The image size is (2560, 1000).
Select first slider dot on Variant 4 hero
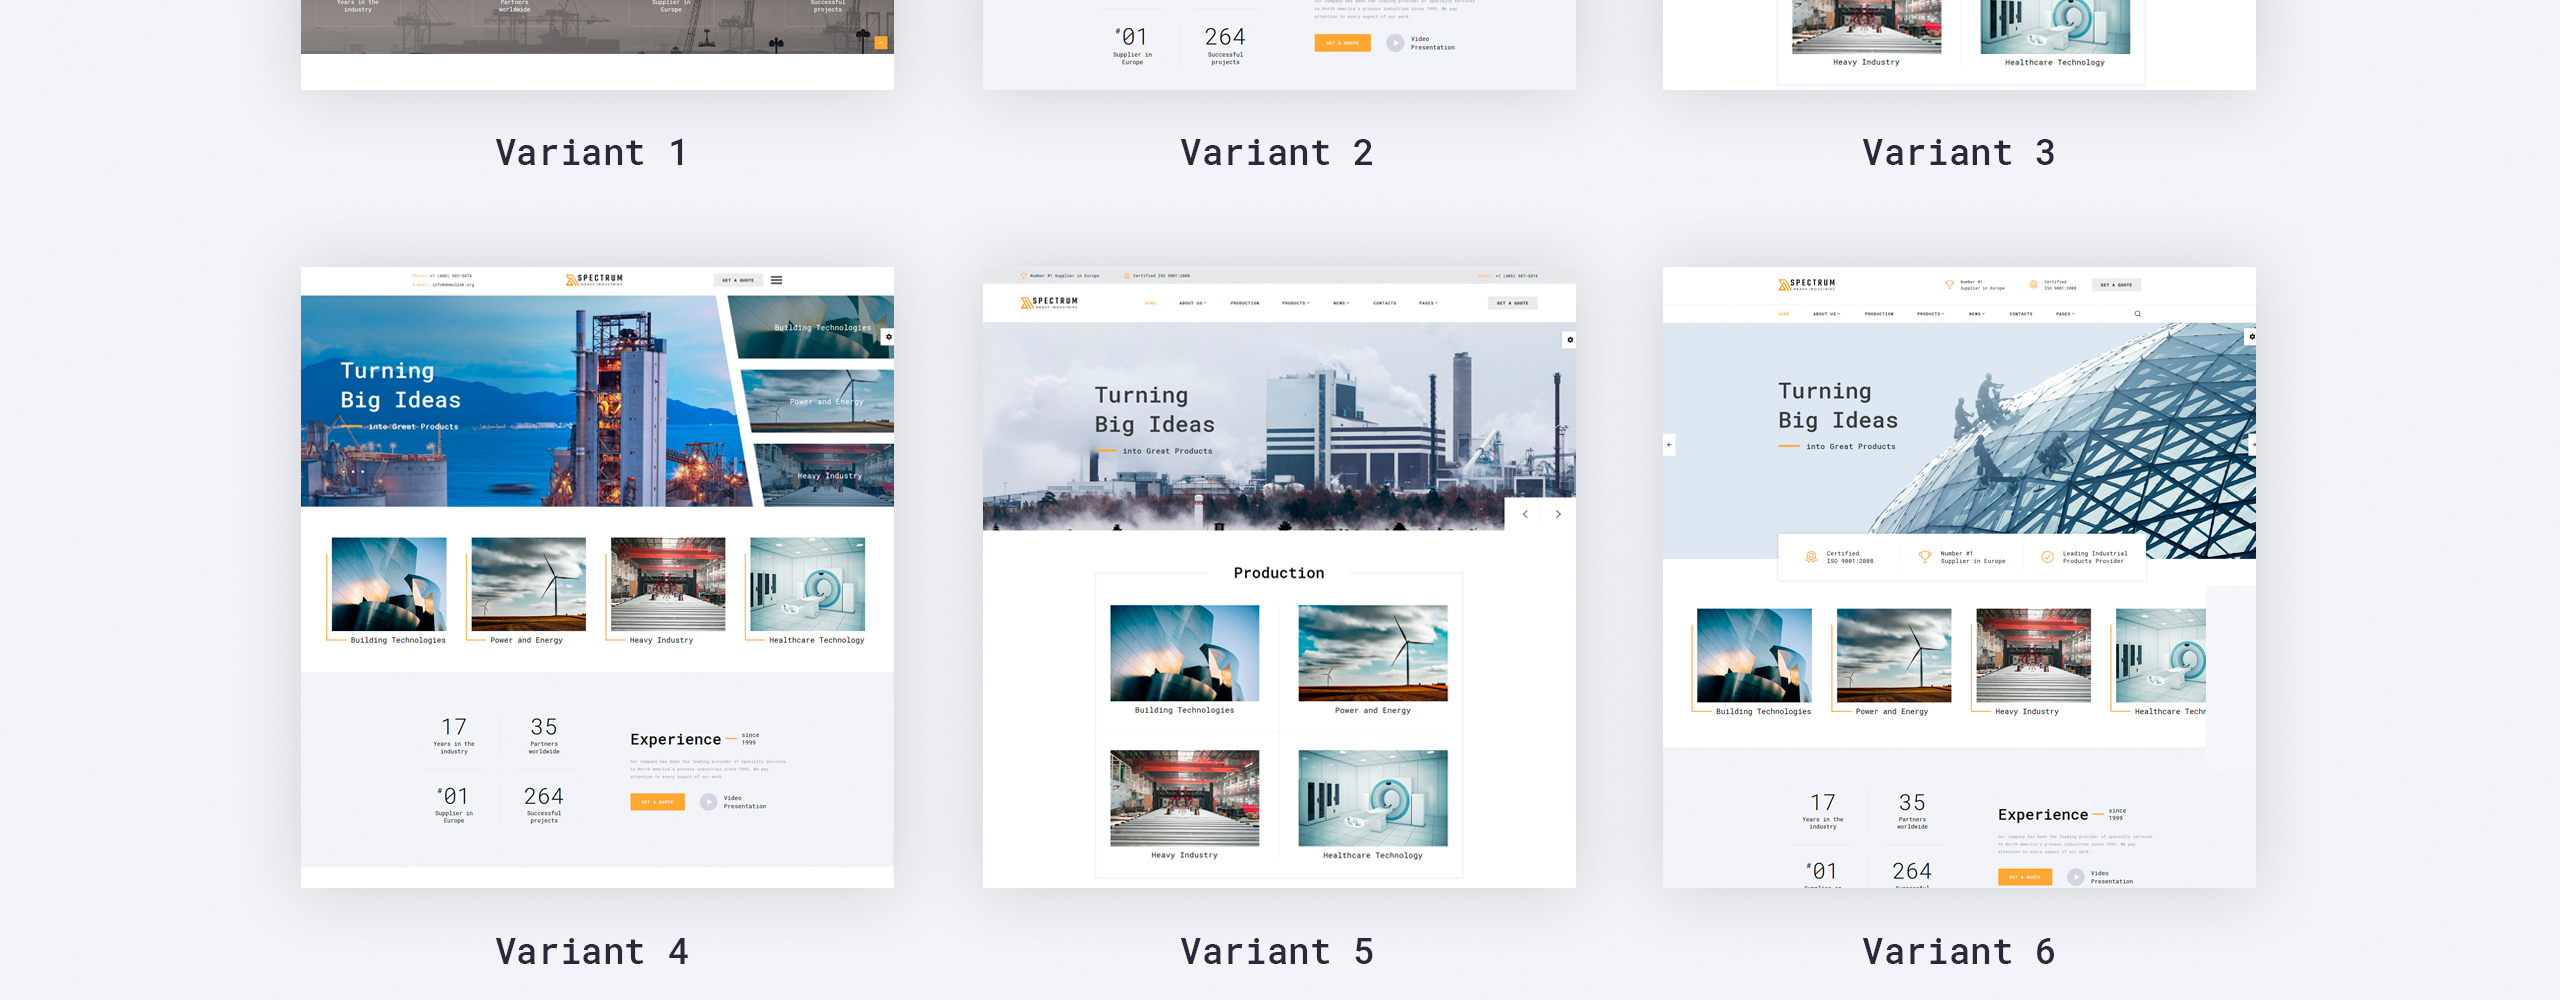tap(343, 471)
